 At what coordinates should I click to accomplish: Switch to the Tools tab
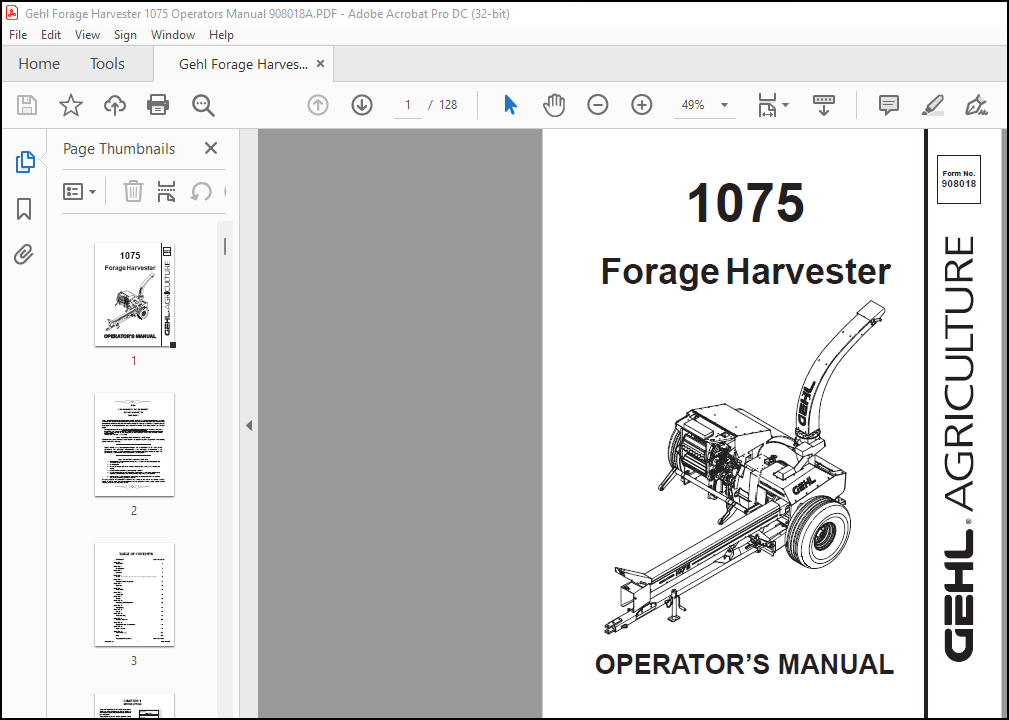pyautogui.click(x=107, y=64)
